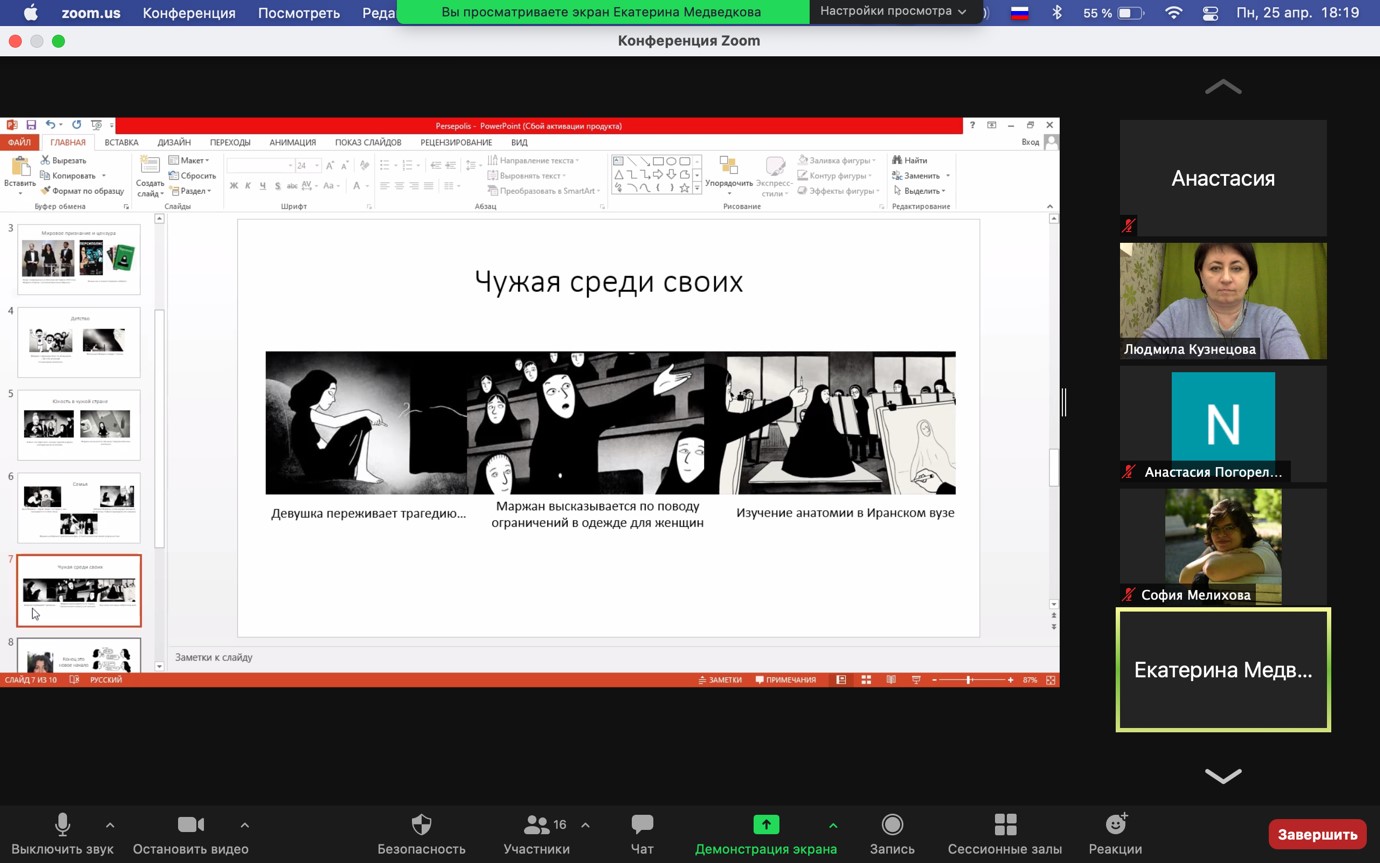This screenshot has height=863, width=1380.
Task: Click Найти binoculars in Редактирование
Action: point(897,160)
